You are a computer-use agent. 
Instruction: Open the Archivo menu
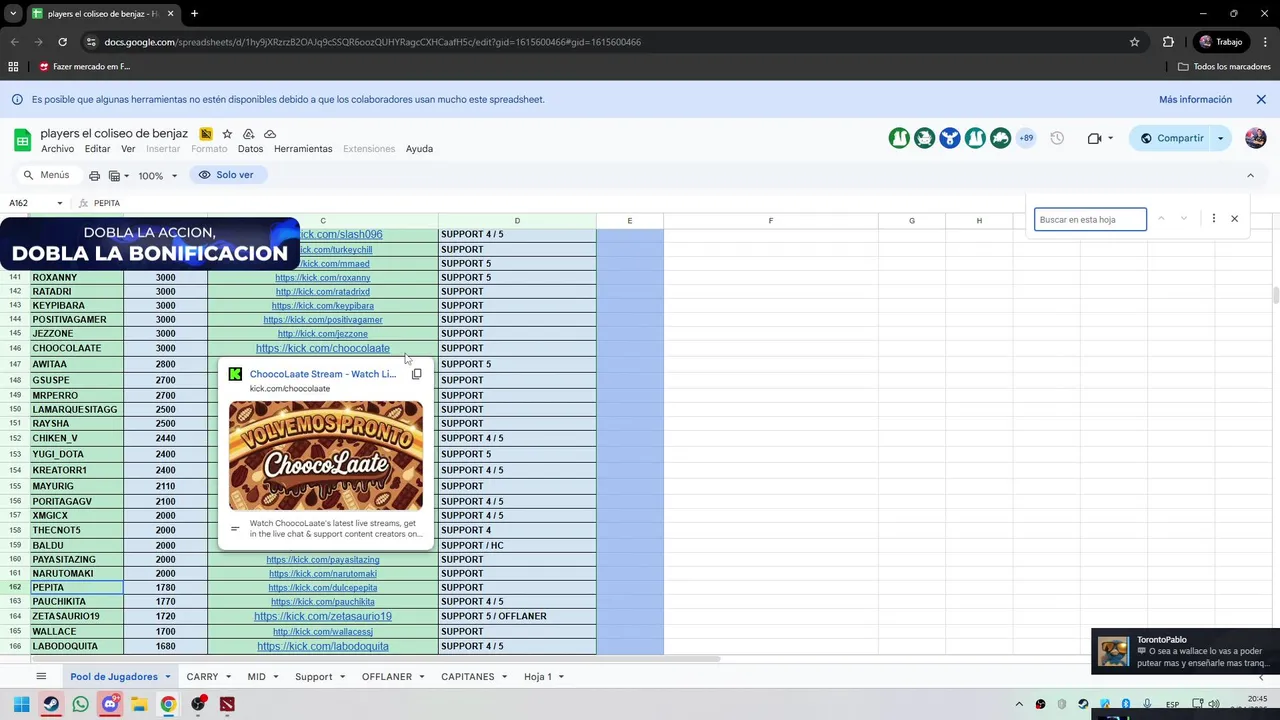tap(57, 149)
